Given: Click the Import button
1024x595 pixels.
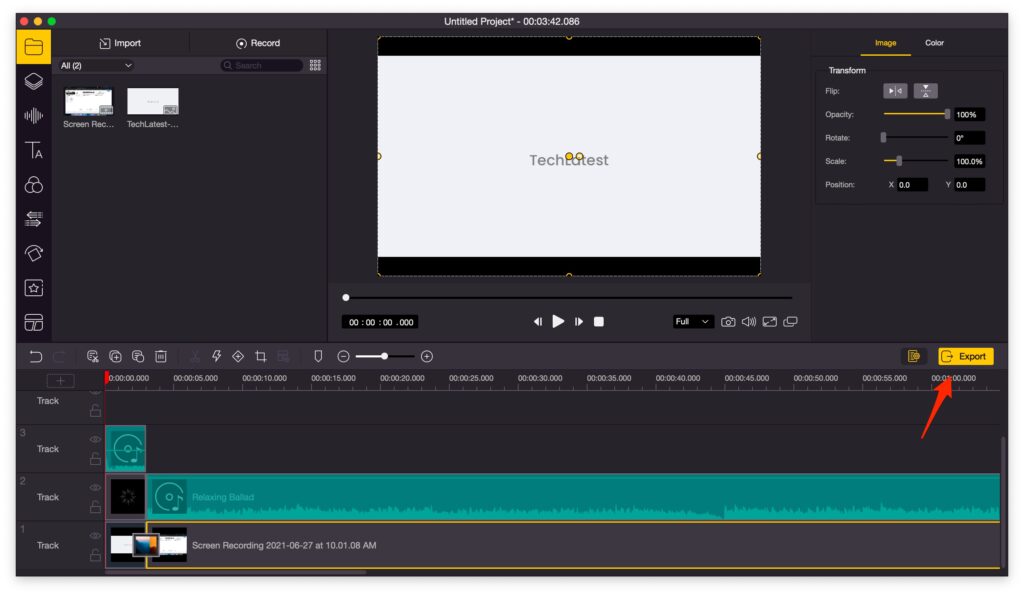Looking at the screenshot, I should point(120,43).
